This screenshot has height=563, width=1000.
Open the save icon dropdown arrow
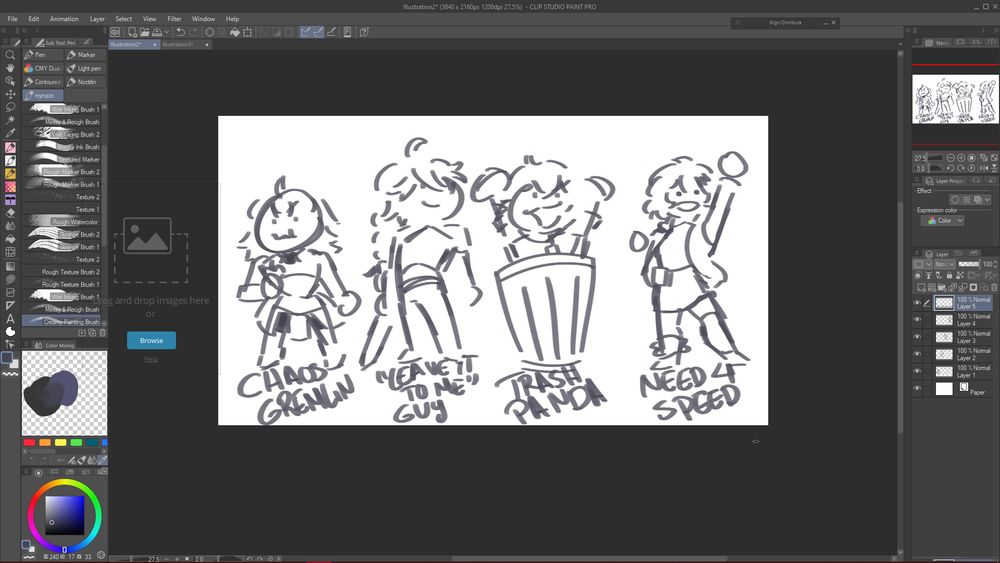[x=167, y=32]
